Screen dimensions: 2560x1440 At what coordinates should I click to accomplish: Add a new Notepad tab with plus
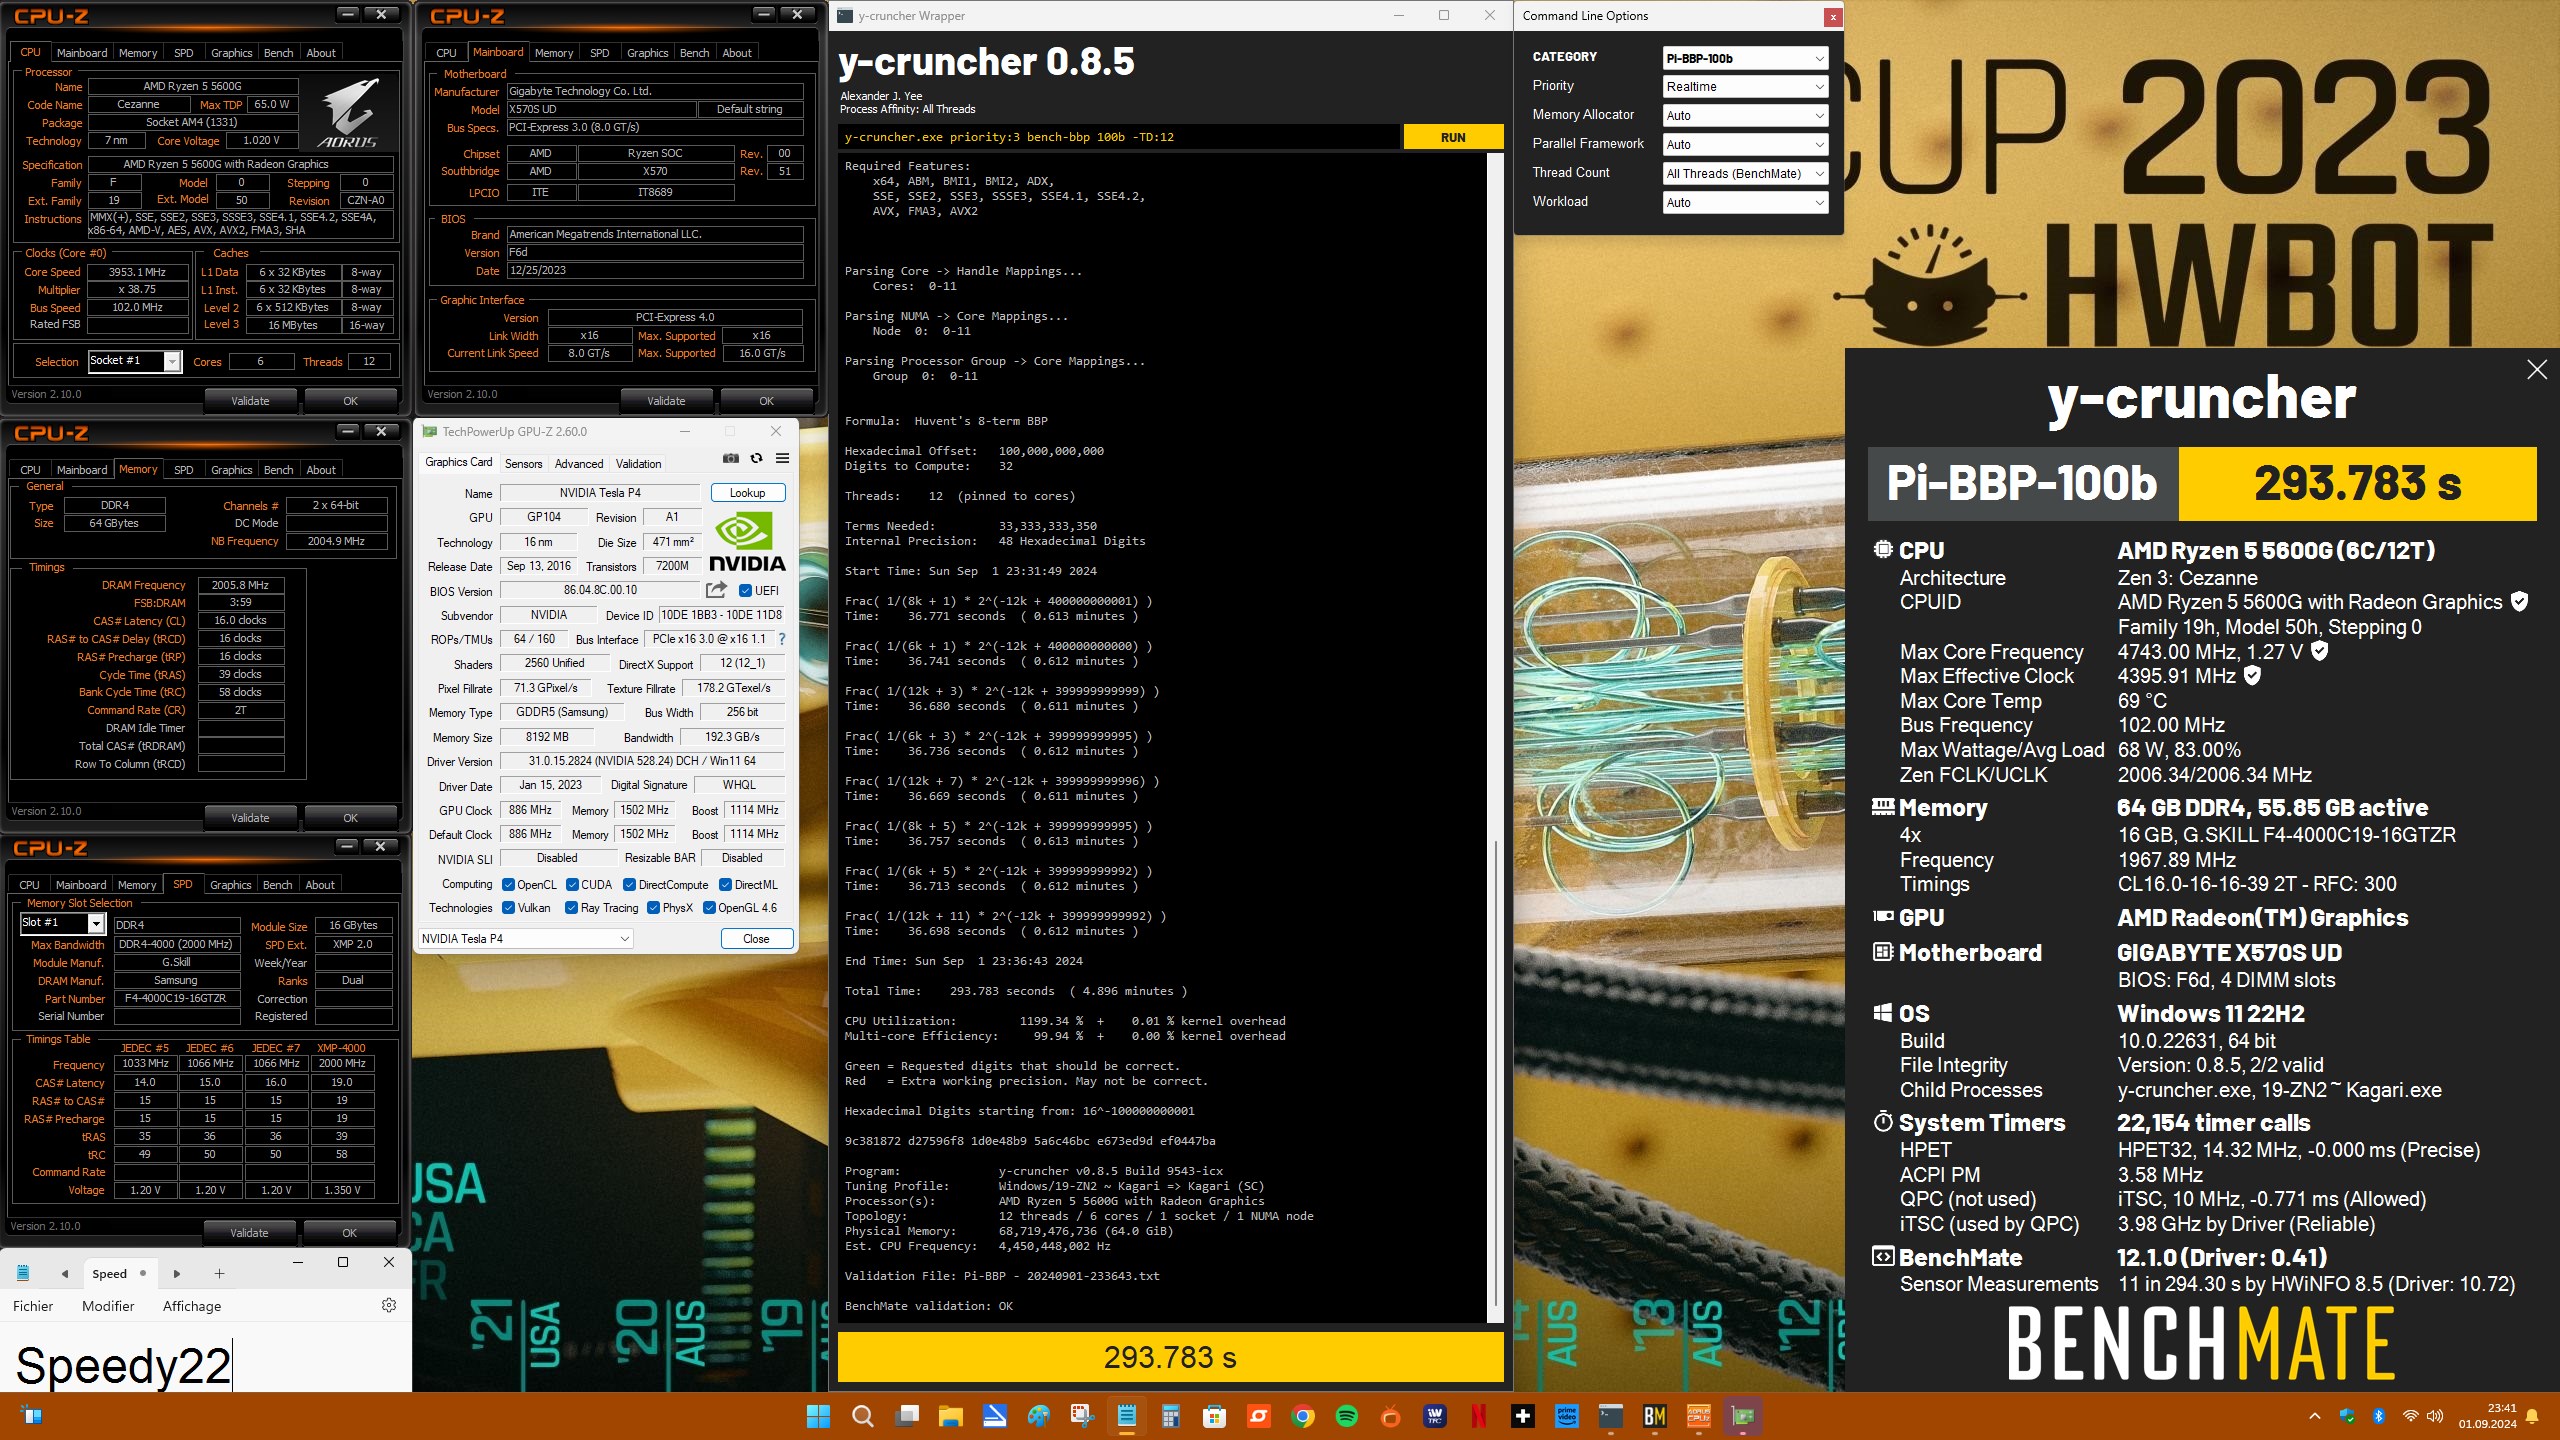click(219, 1273)
